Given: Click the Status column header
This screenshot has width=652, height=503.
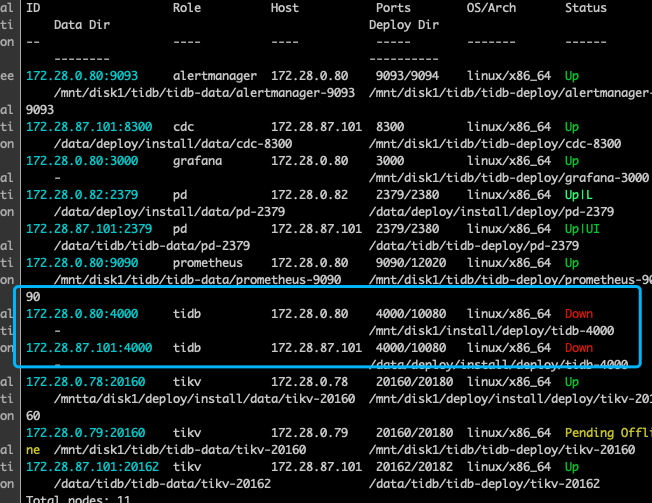Looking at the screenshot, I should click(585, 8).
